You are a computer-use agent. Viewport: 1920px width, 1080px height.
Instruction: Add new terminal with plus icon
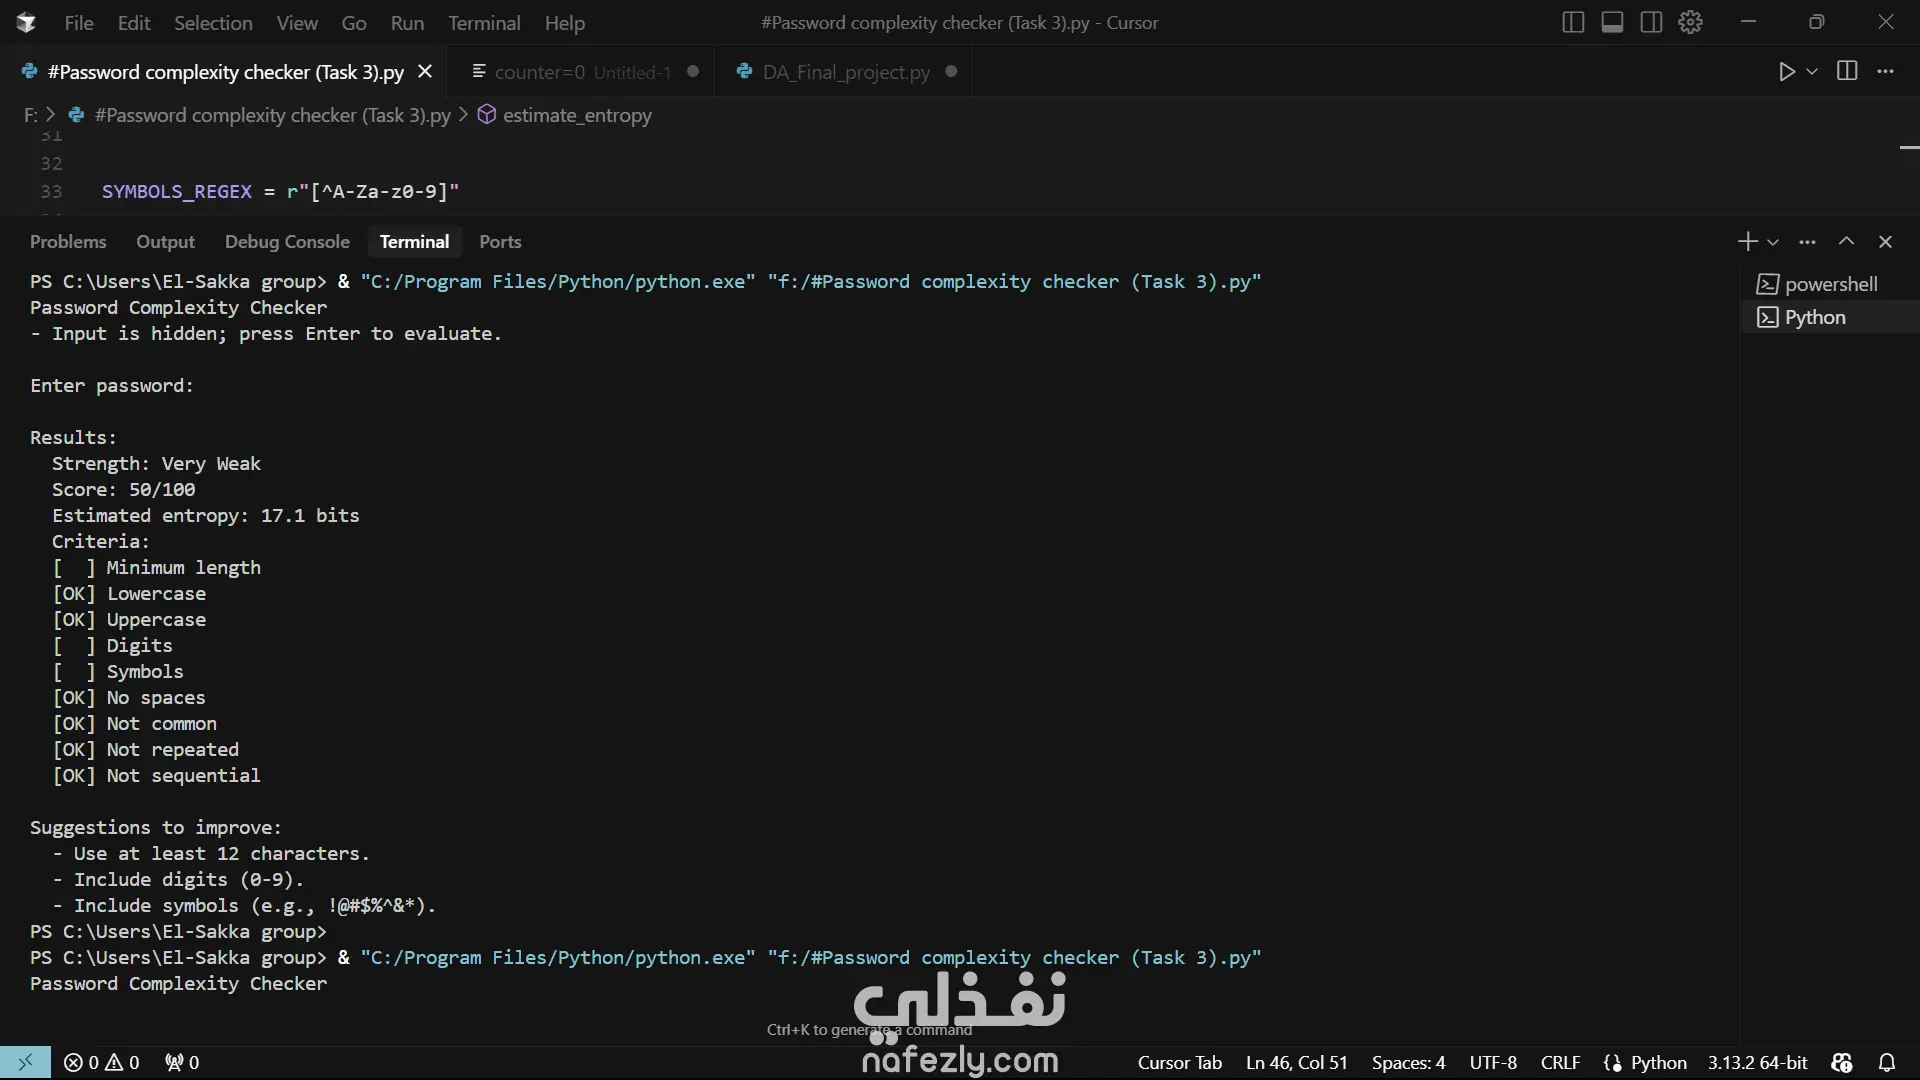(x=1747, y=242)
